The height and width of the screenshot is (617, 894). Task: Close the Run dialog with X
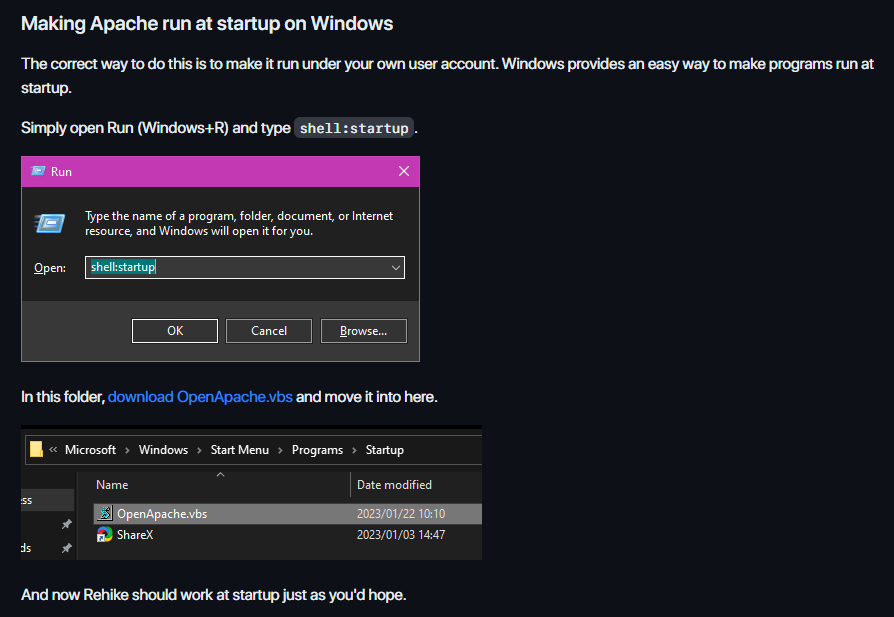pyautogui.click(x=404, y=171)
